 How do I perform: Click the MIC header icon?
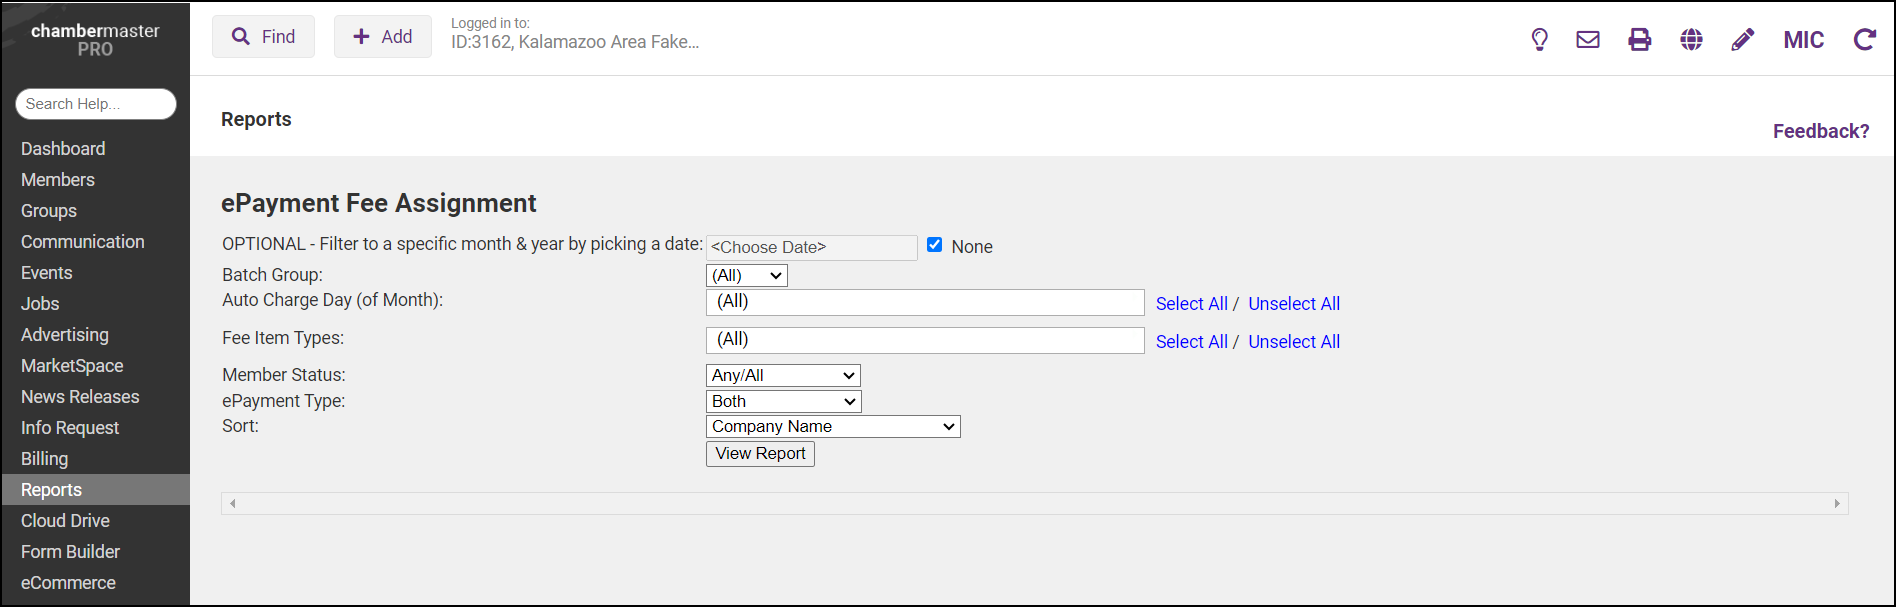point(1803,40)
